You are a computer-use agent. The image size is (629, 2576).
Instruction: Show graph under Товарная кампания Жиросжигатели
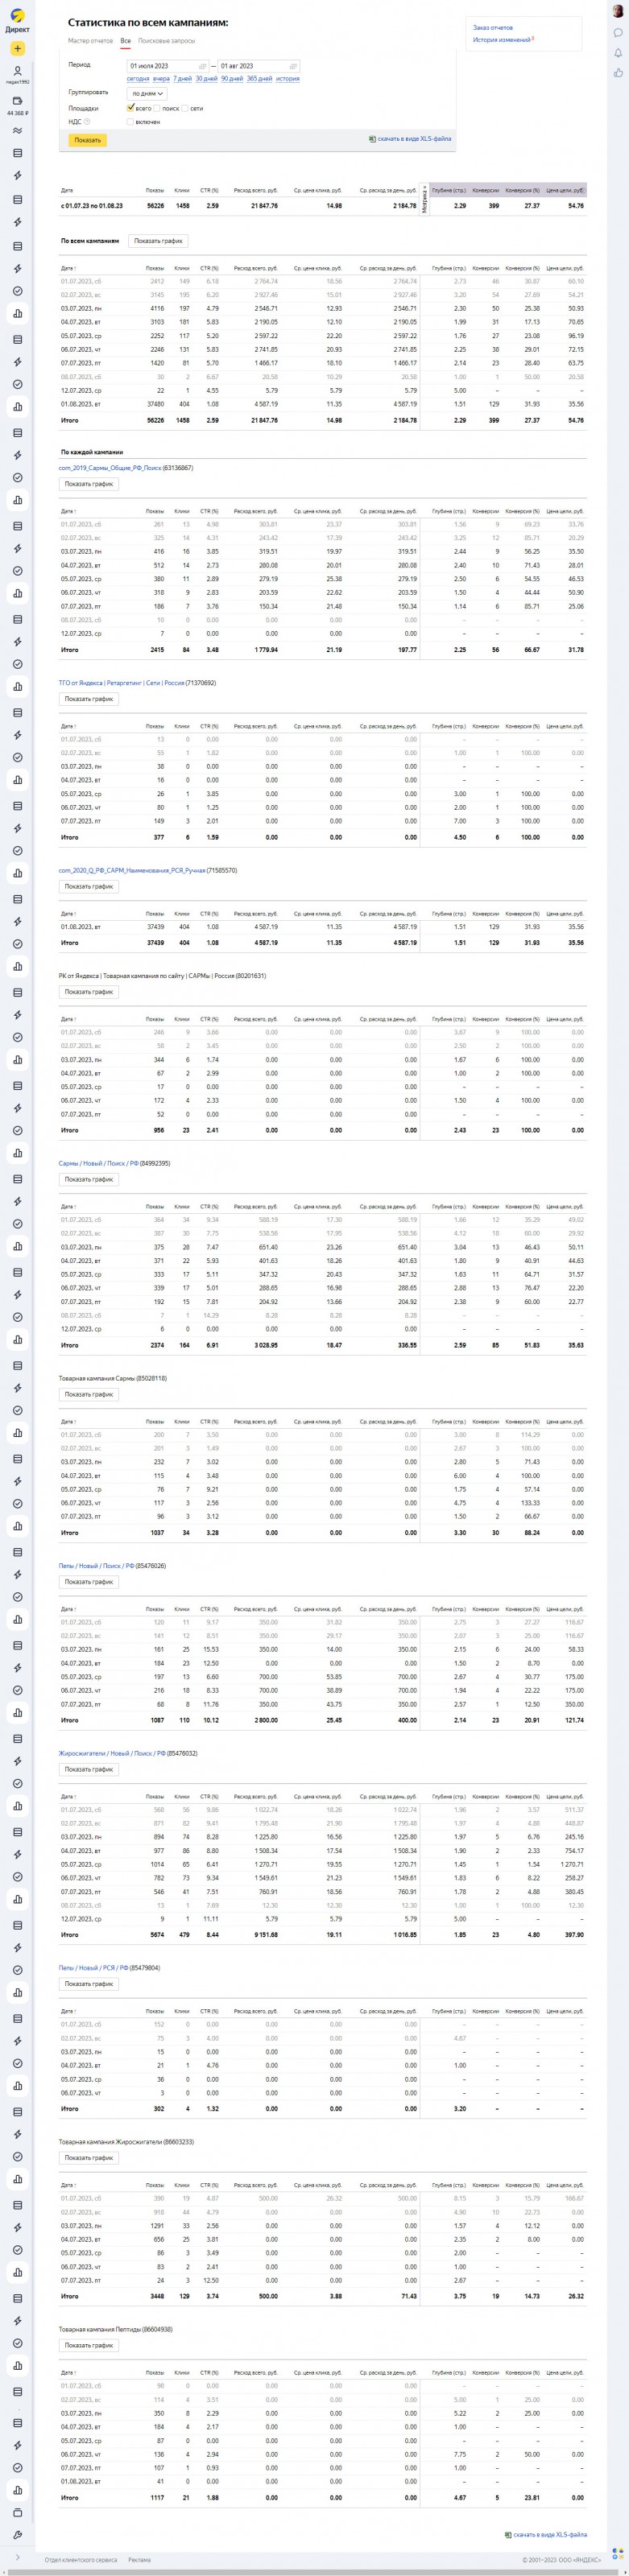tap(89, 2157)
